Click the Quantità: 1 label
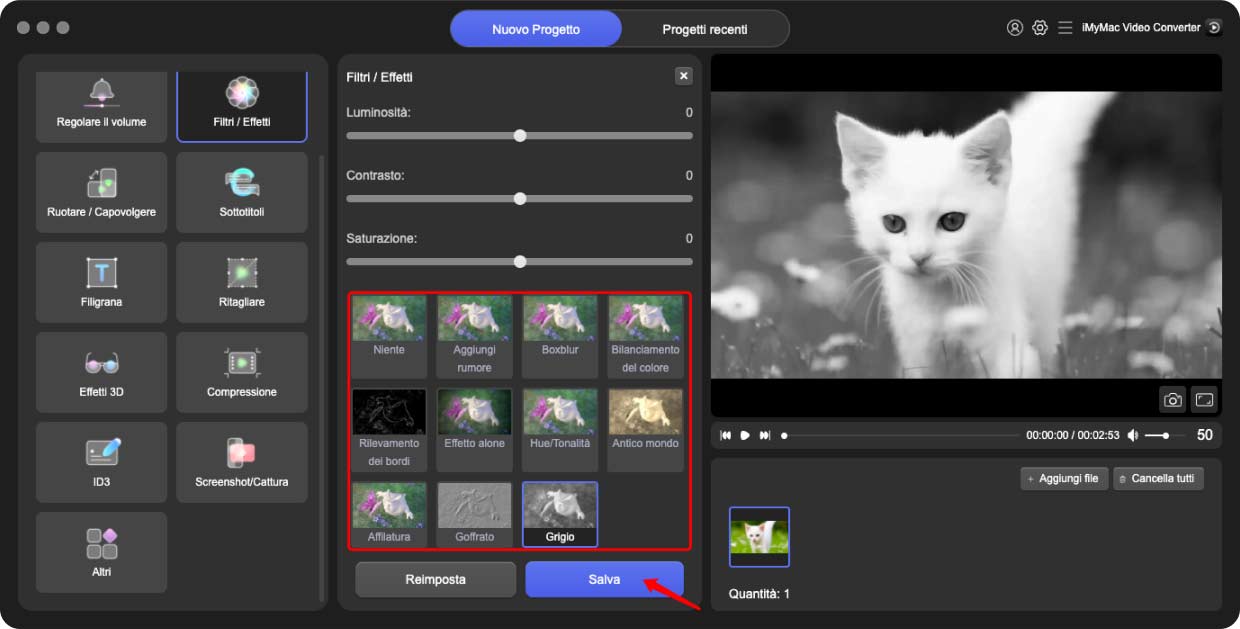This screenshot has width=1240, height=629. click(x=759, y=594)
